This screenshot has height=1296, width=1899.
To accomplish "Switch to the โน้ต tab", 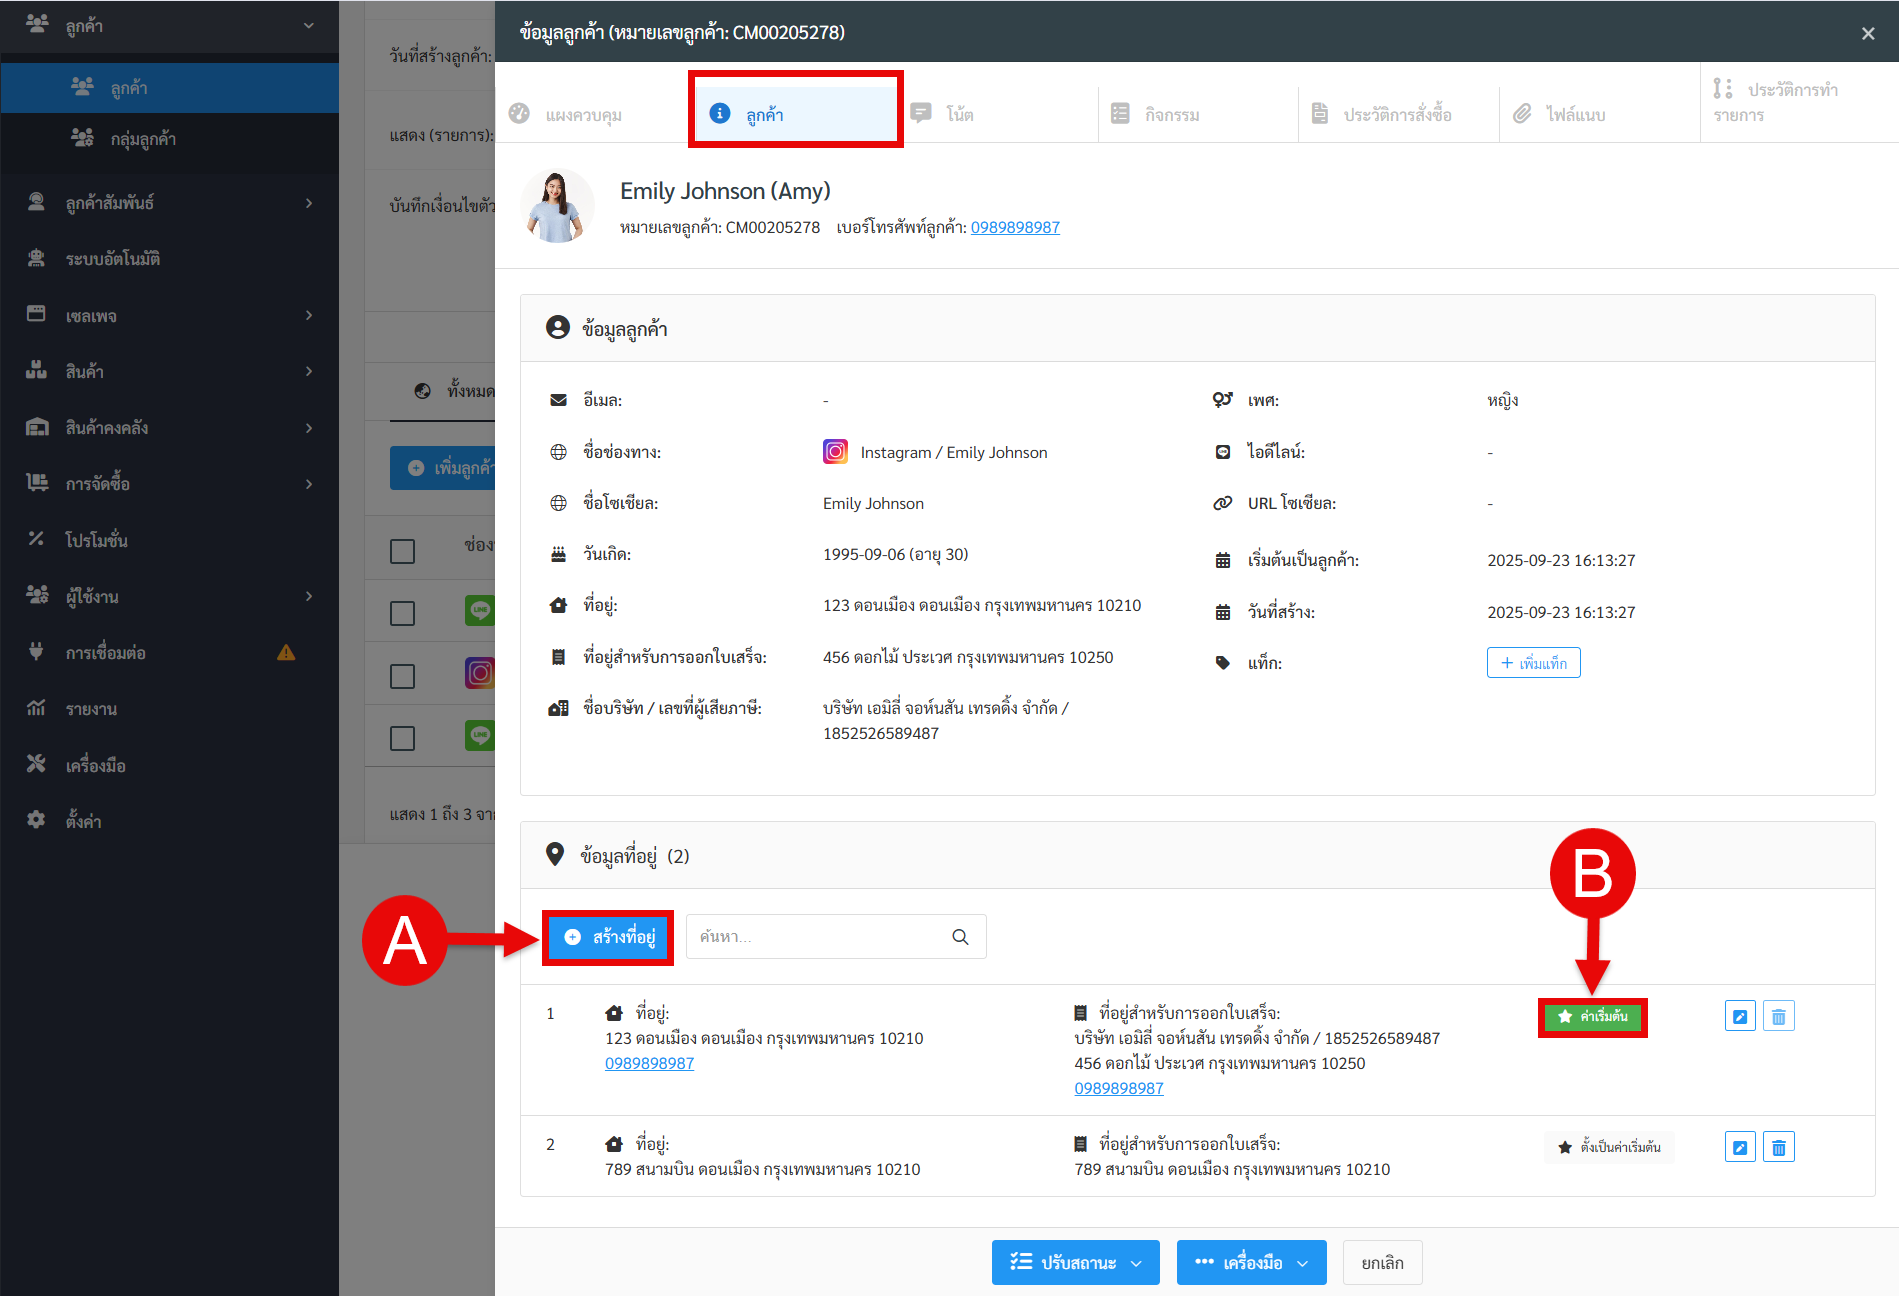I will tap(958, 115).
